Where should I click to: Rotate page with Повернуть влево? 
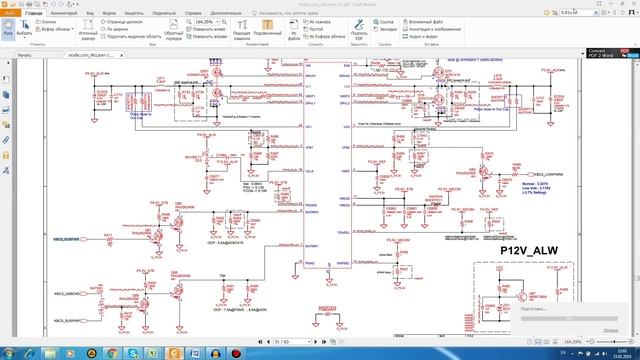[206, 29]
